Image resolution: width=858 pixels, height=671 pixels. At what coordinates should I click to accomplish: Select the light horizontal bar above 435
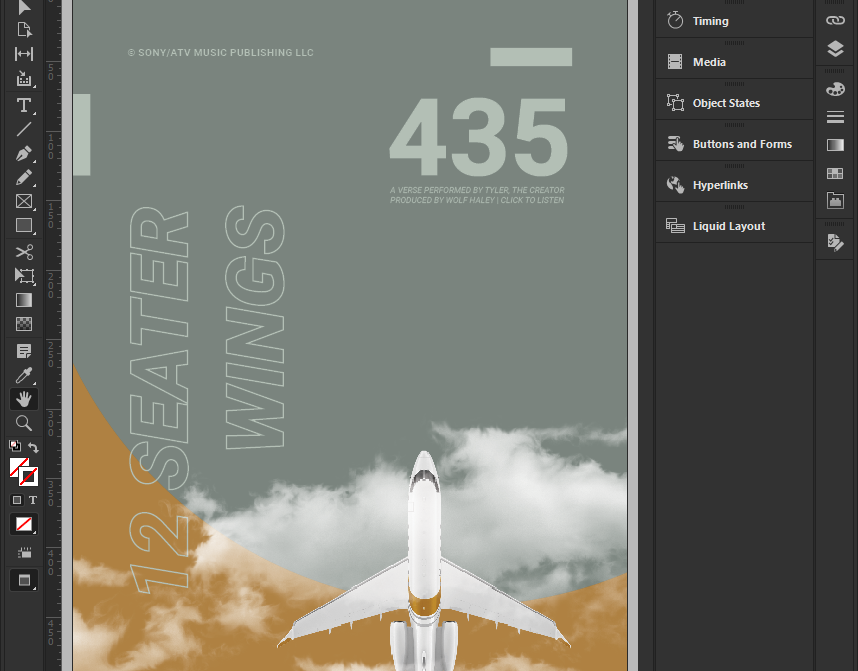tap(531, 57)
